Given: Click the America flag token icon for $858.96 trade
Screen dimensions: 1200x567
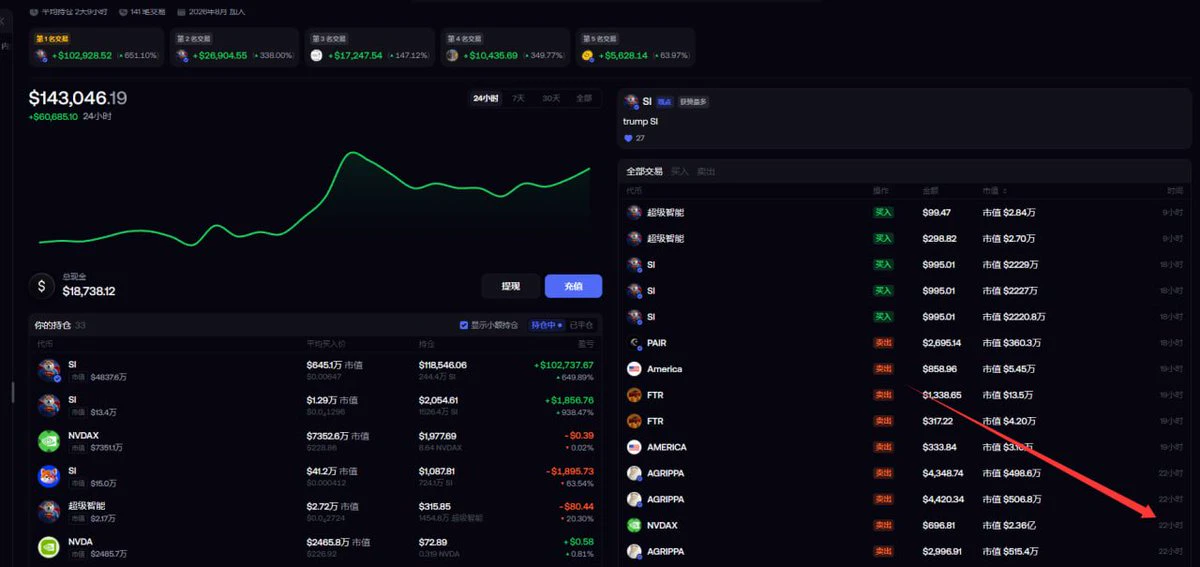Looking at the screenshot, I should click(633, 369).
